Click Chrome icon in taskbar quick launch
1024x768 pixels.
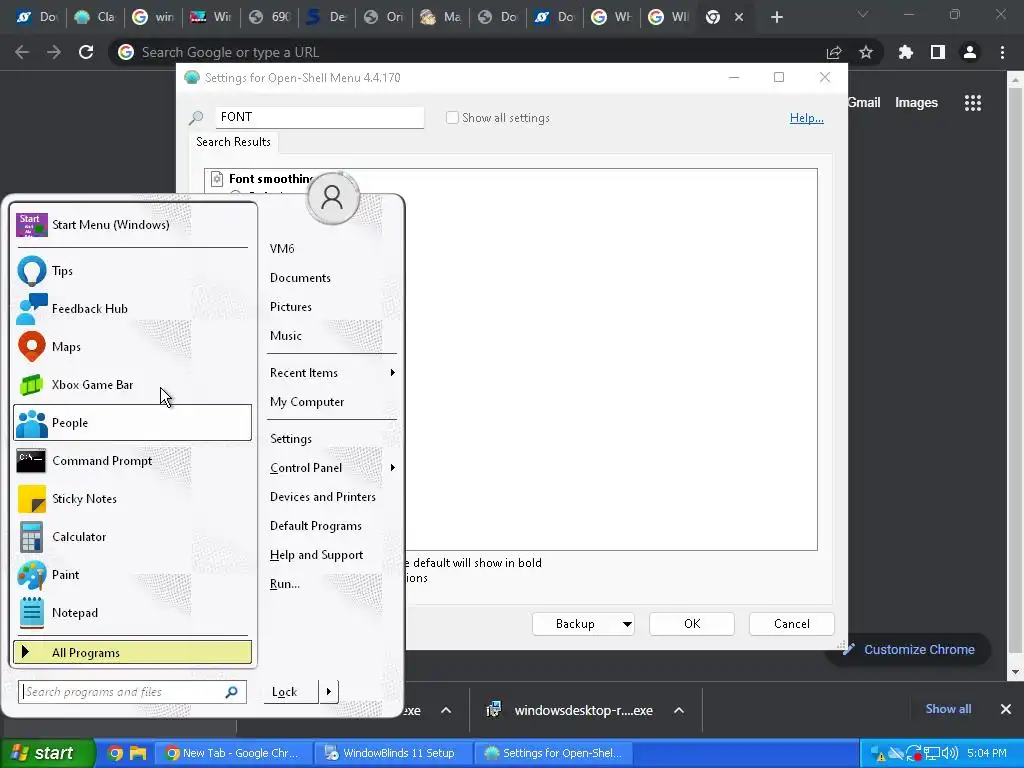[x=115, y=753]
